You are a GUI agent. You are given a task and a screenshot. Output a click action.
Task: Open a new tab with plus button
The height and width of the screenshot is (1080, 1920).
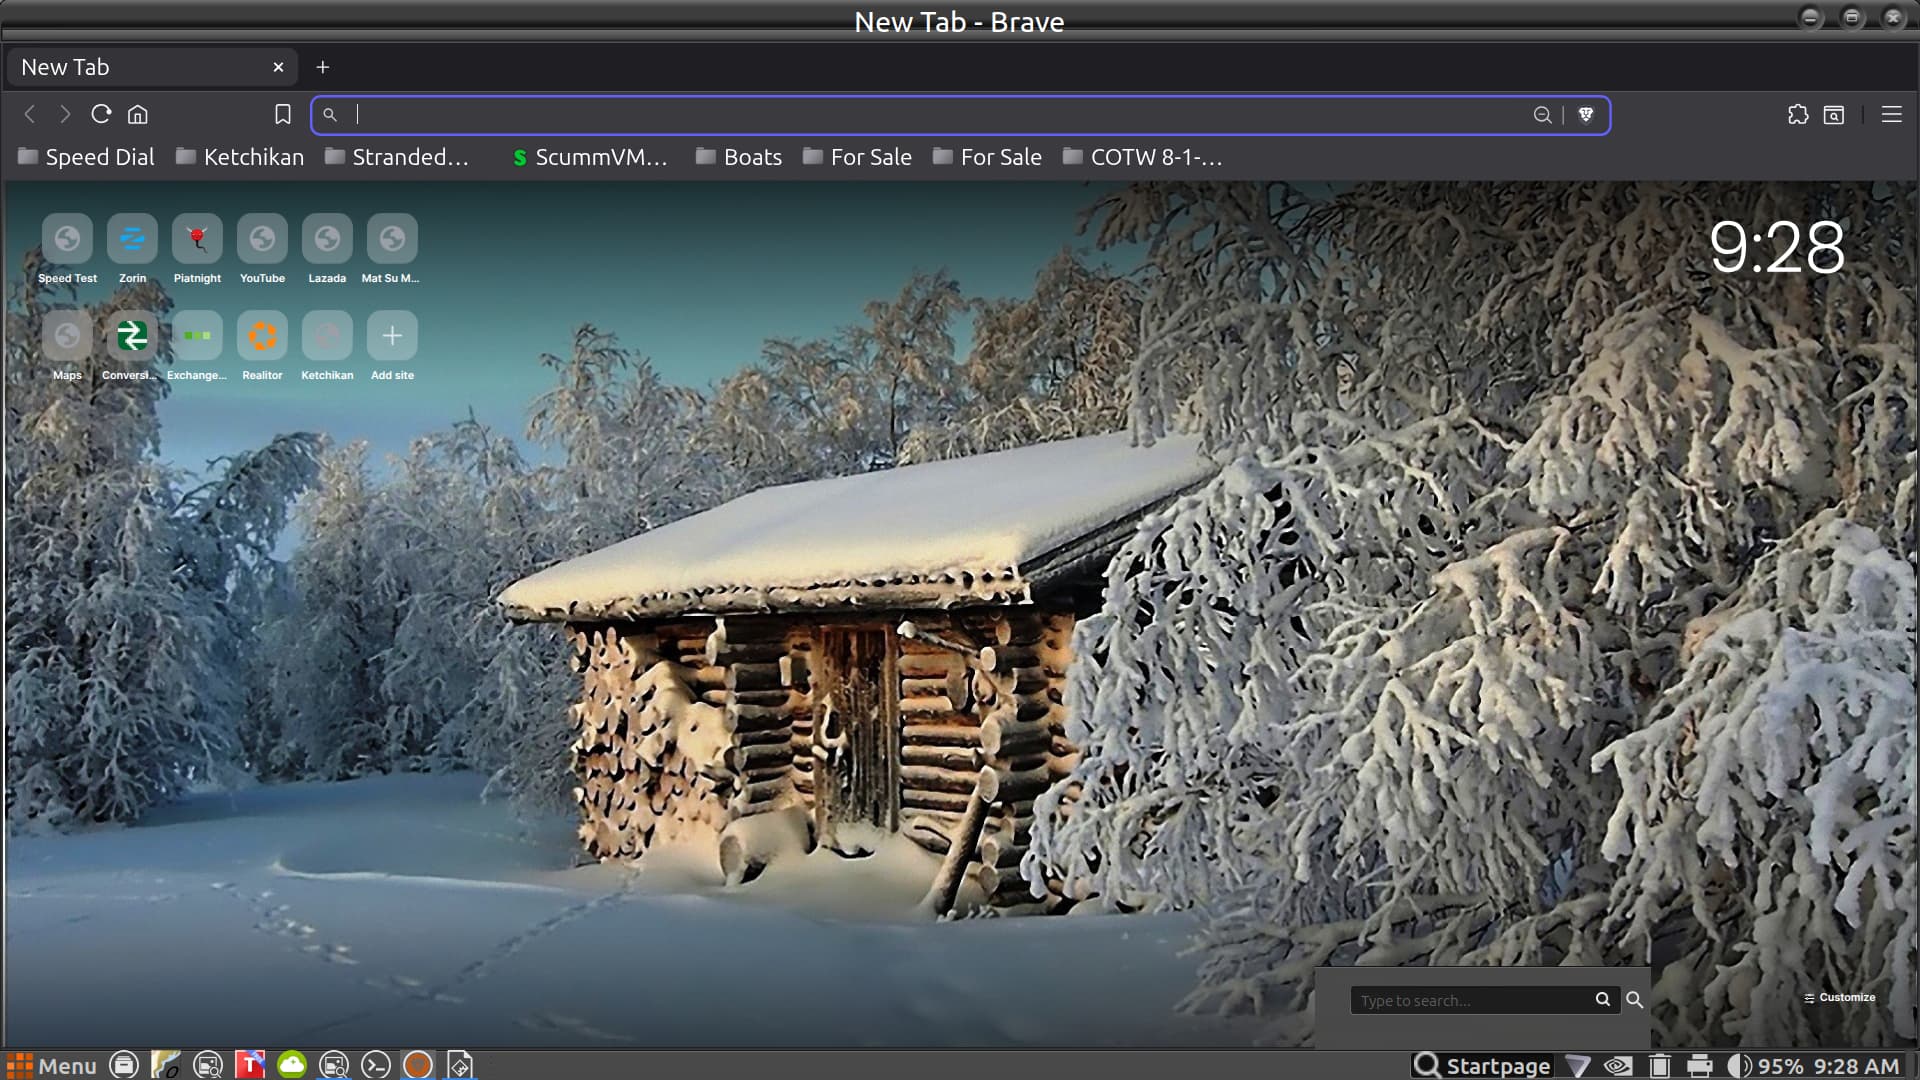[322, 67]
